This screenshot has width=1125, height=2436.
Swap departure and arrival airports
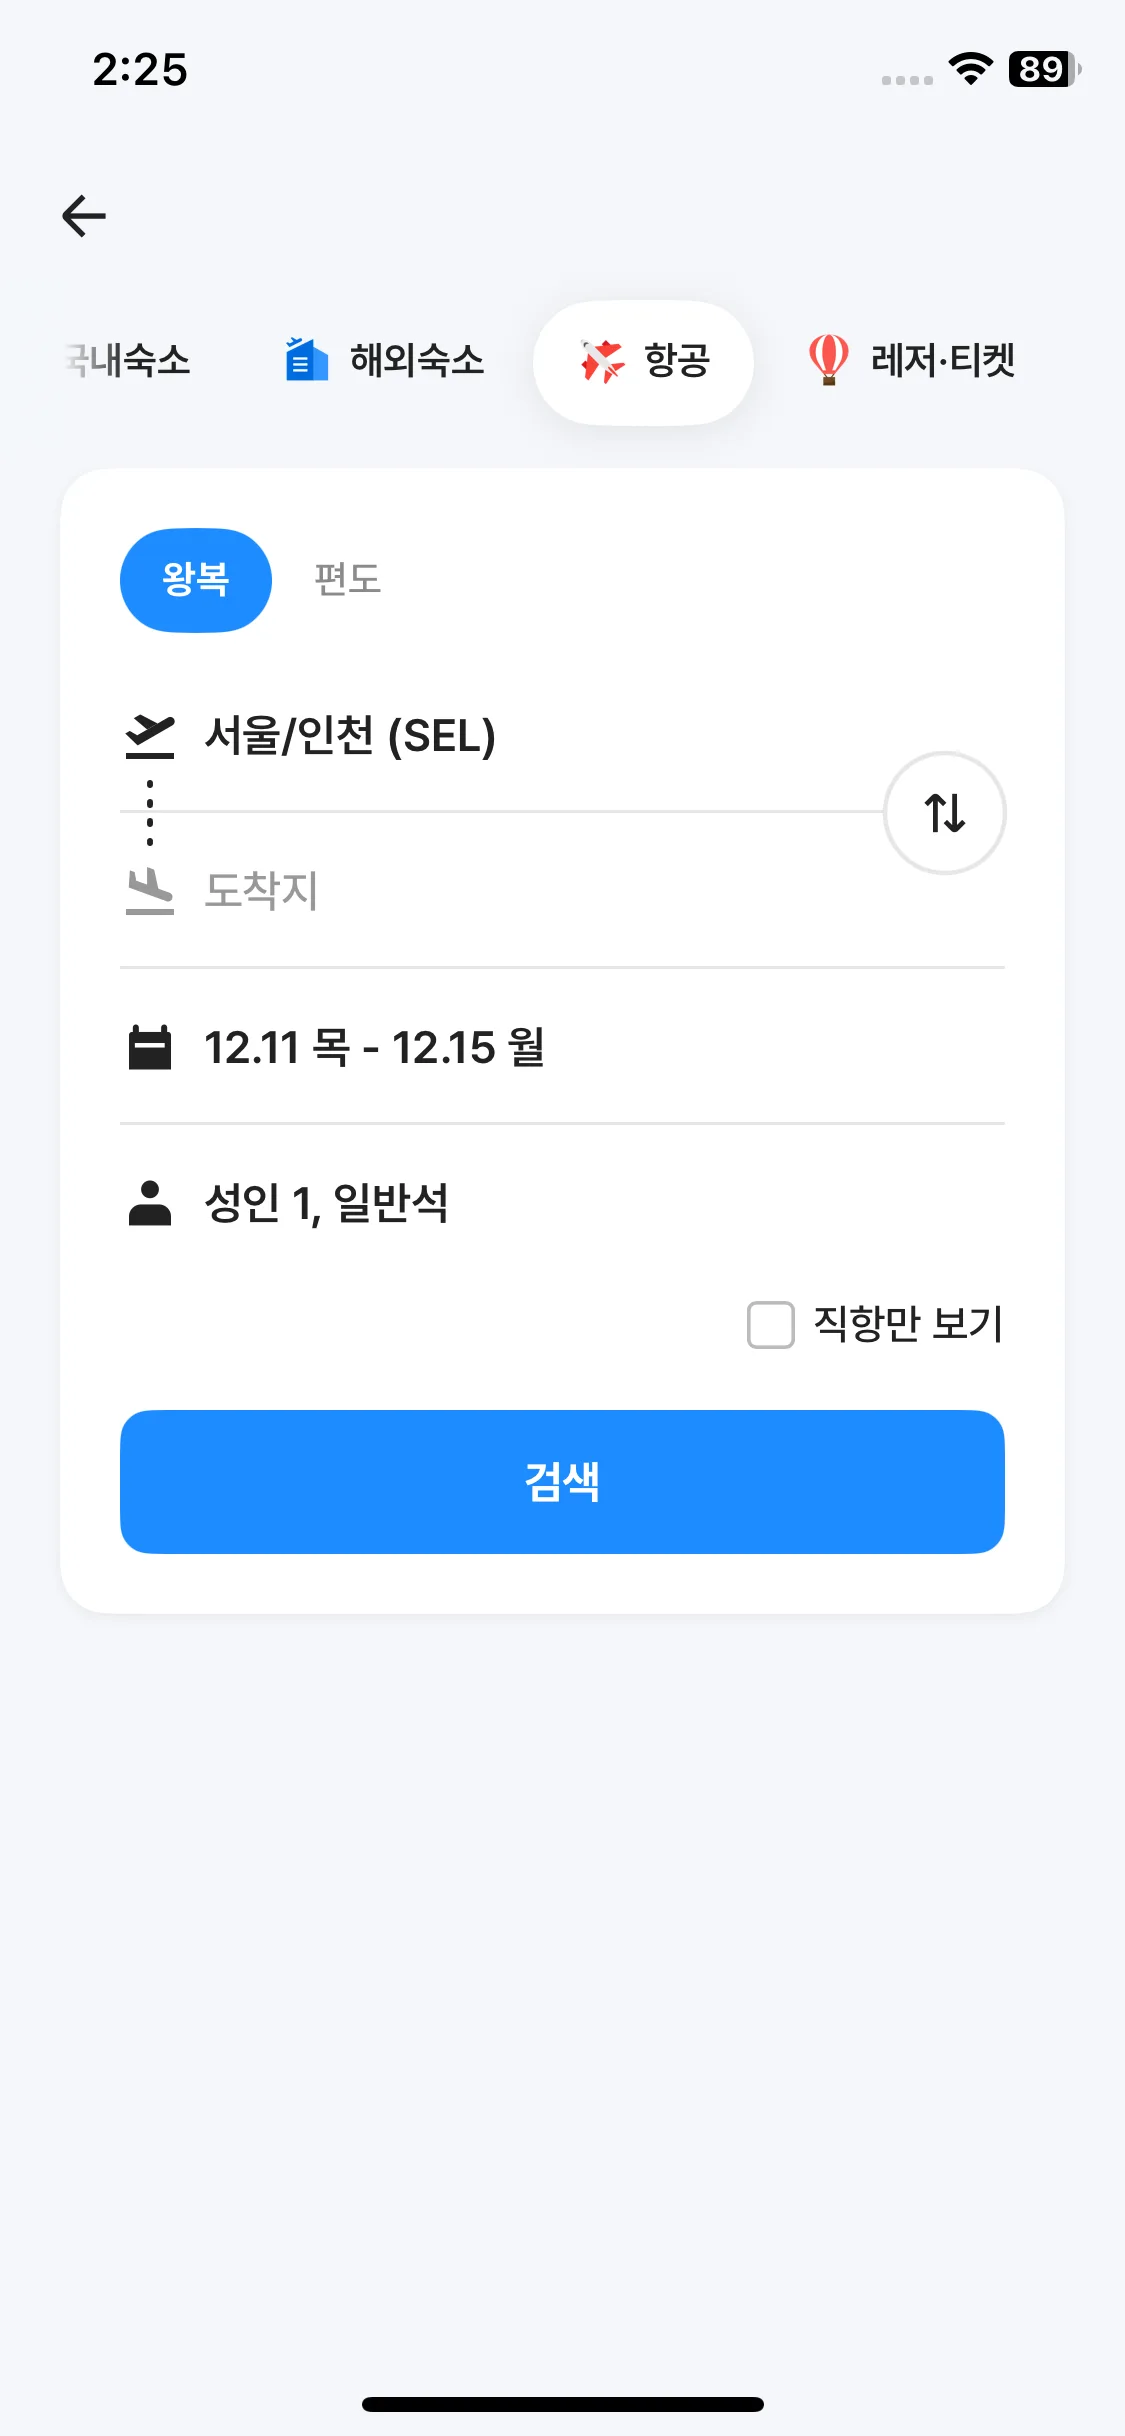click(x=944, y=813)
